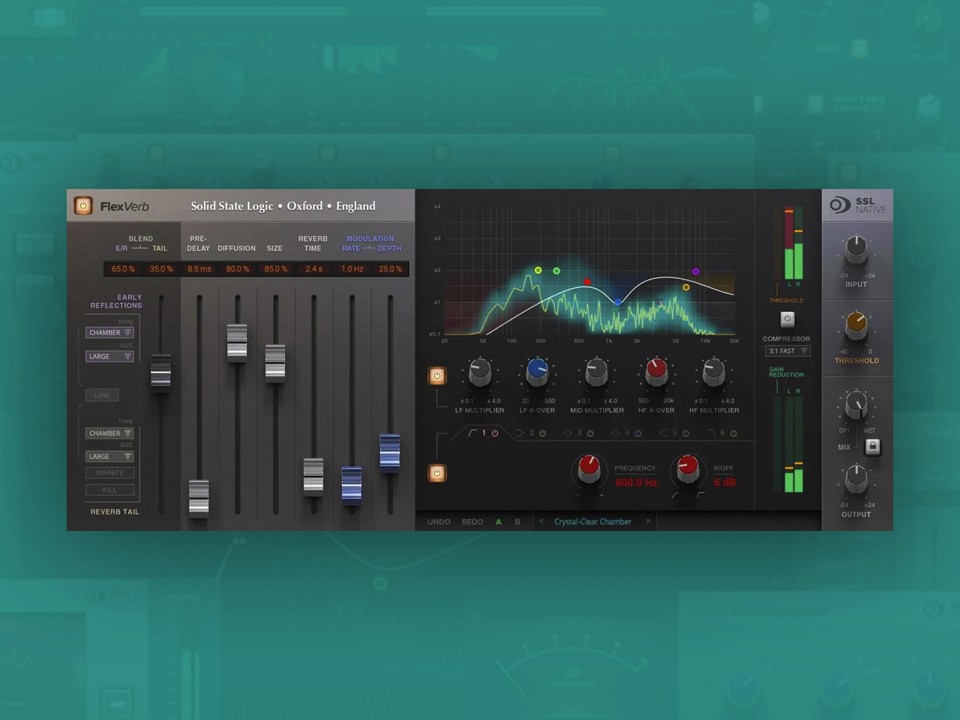This screenshot has height=720, width=960.
Task: Click the 2.4 s reverb time value
Action: [314, 269]
